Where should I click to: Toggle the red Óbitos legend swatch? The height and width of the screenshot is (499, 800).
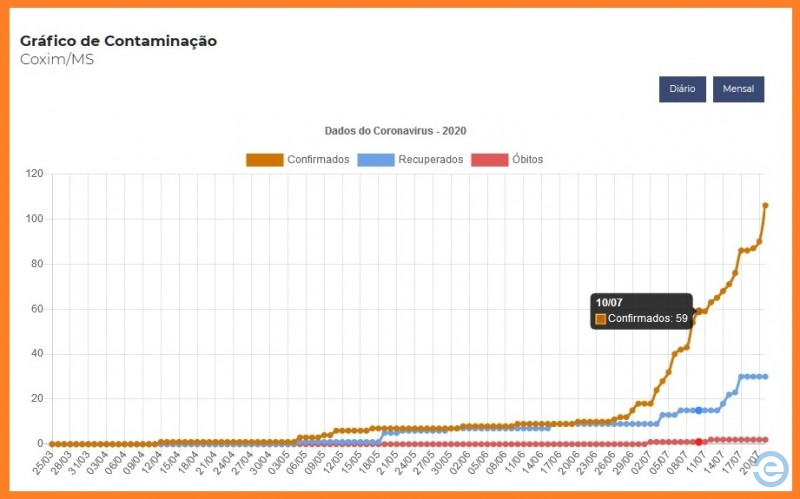pyautogui.click(x=489, y=160)
